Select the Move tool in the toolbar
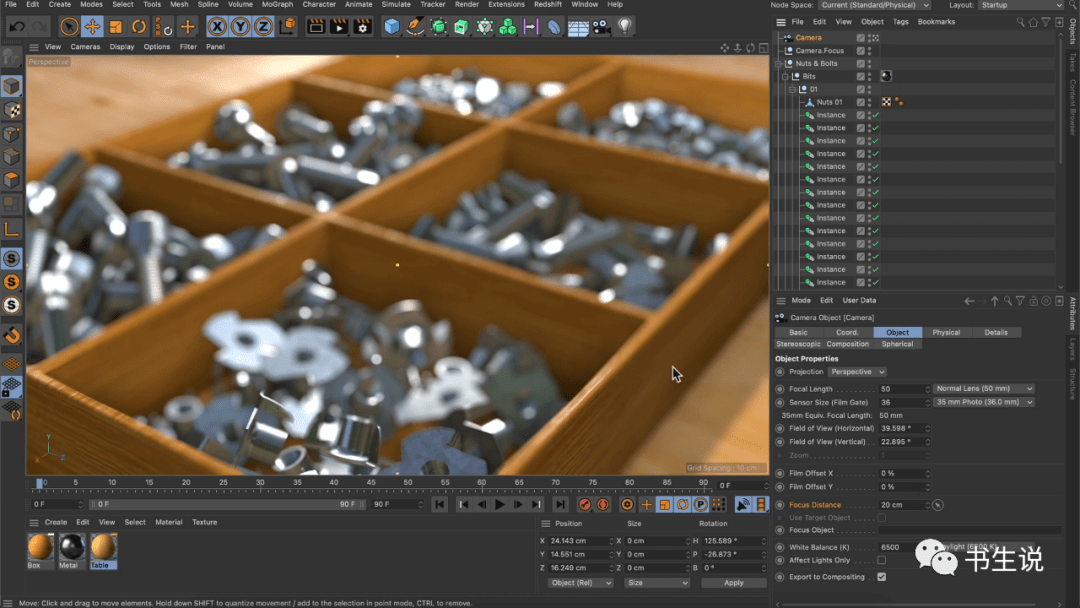The height and width of the screenshot is (608, 1080). pyautogui.click(x=93, y=25)
